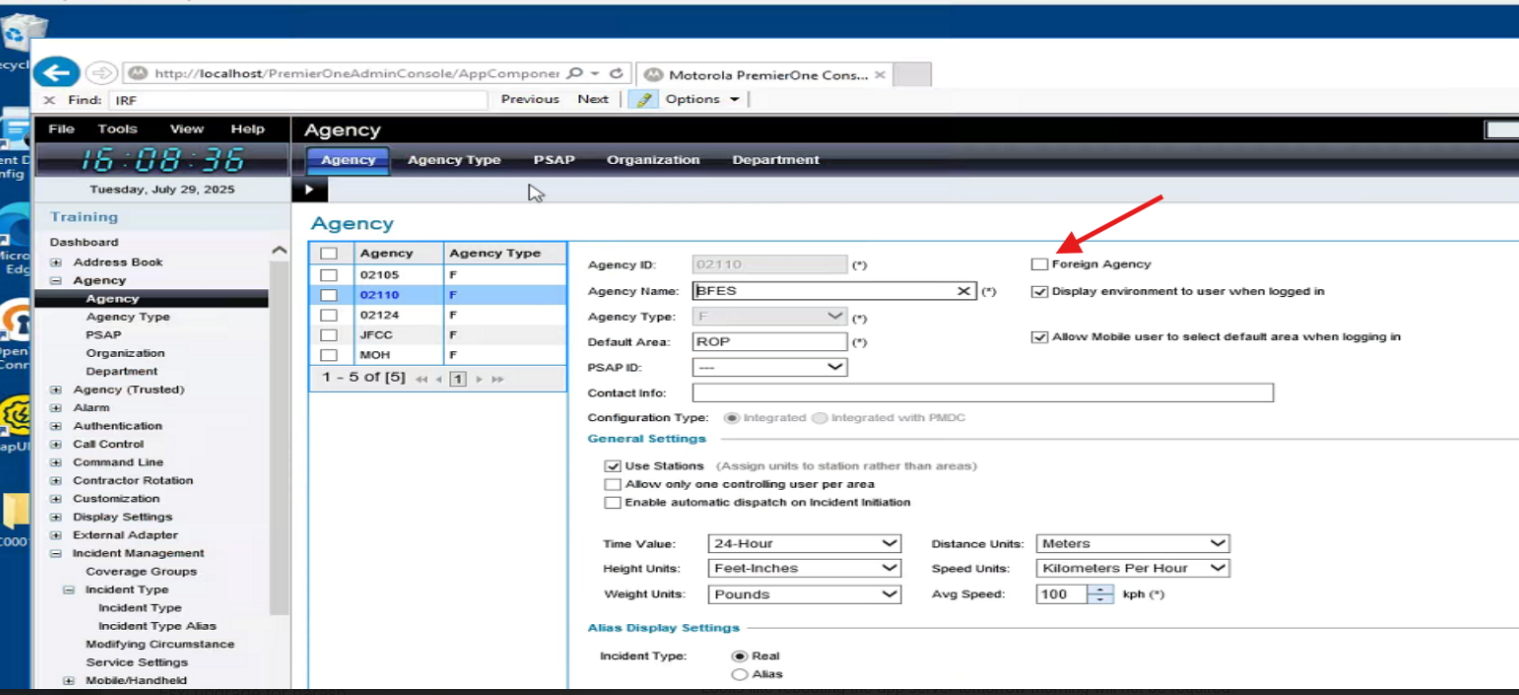Click the browser back arrow button

(57, 73)
